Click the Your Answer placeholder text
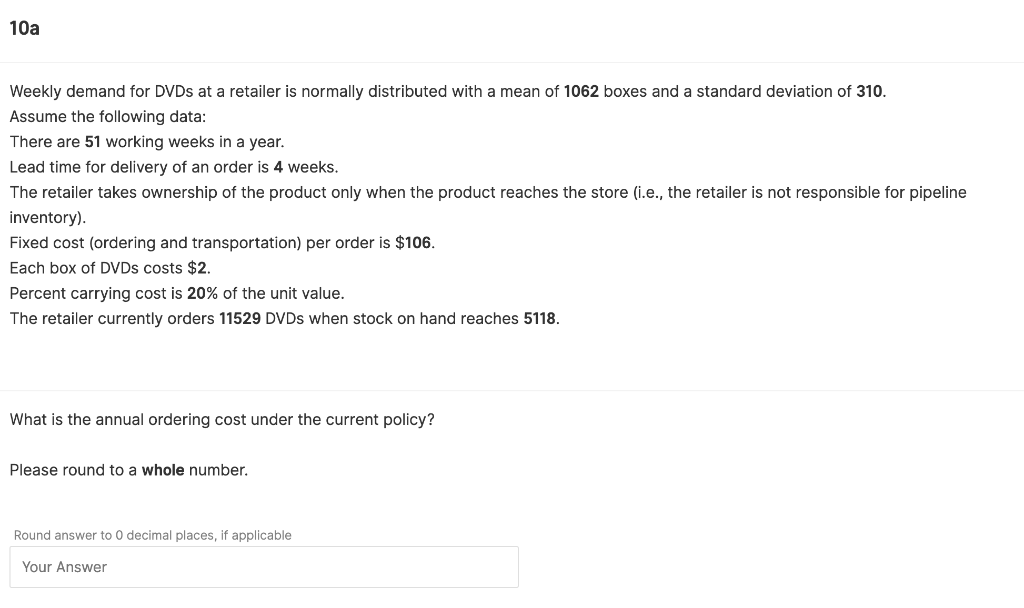This screenshot has width=1024, height=608. (x=65, y=567)
